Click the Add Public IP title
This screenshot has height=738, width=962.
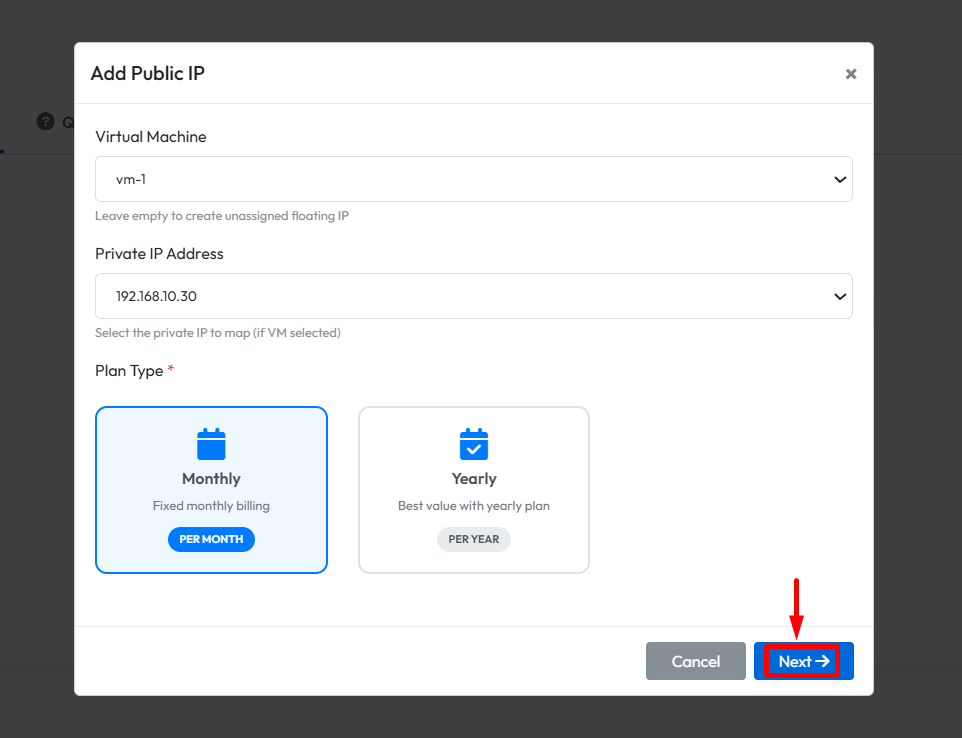click(x=148, y=73)
